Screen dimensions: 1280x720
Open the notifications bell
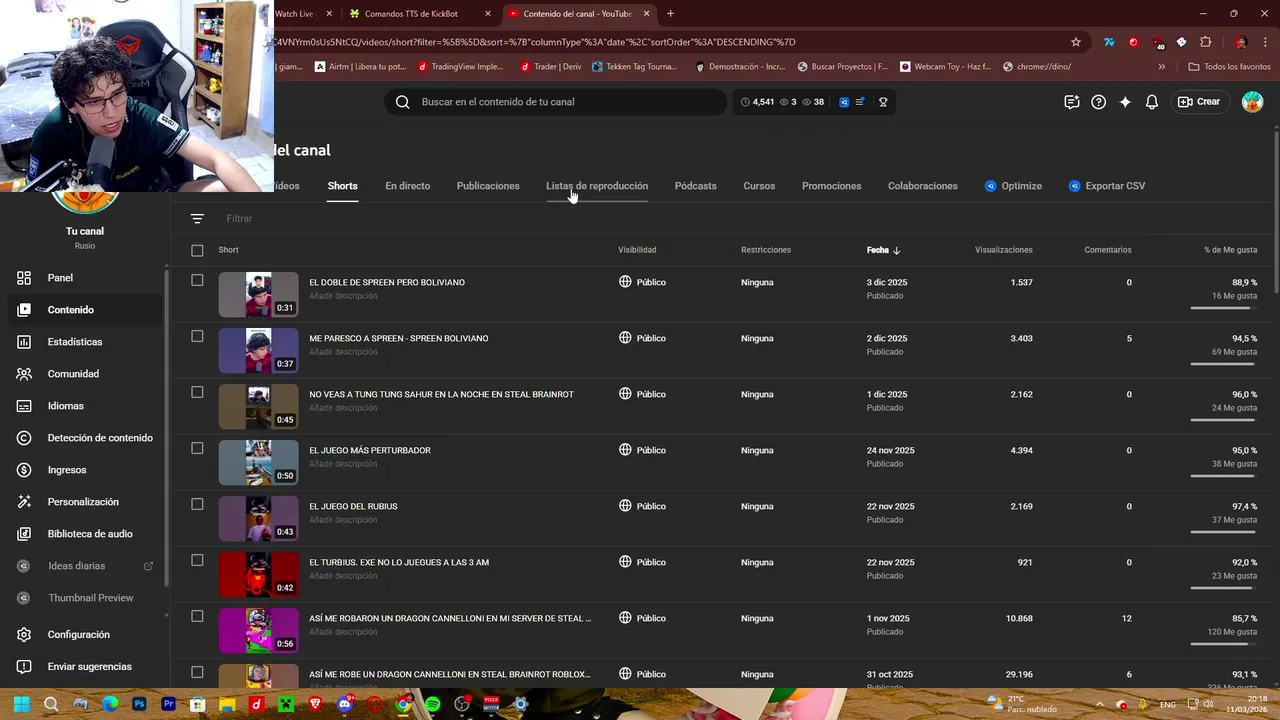[1152, 102]
